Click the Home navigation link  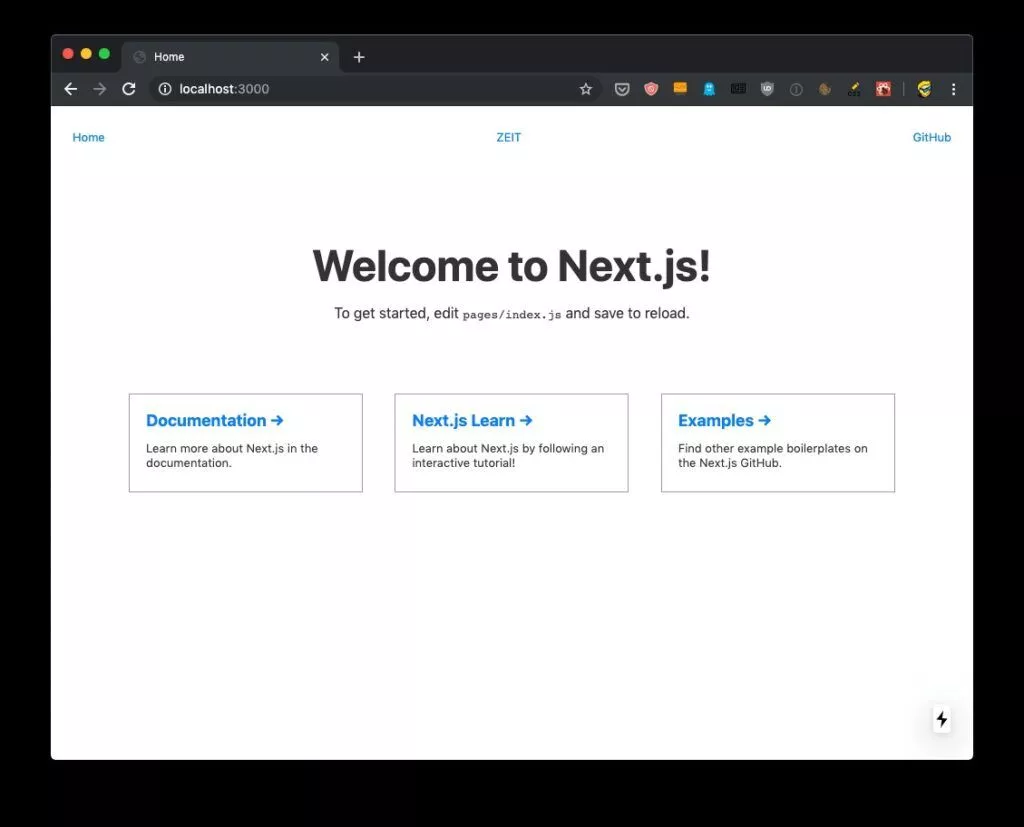point(88,138)
